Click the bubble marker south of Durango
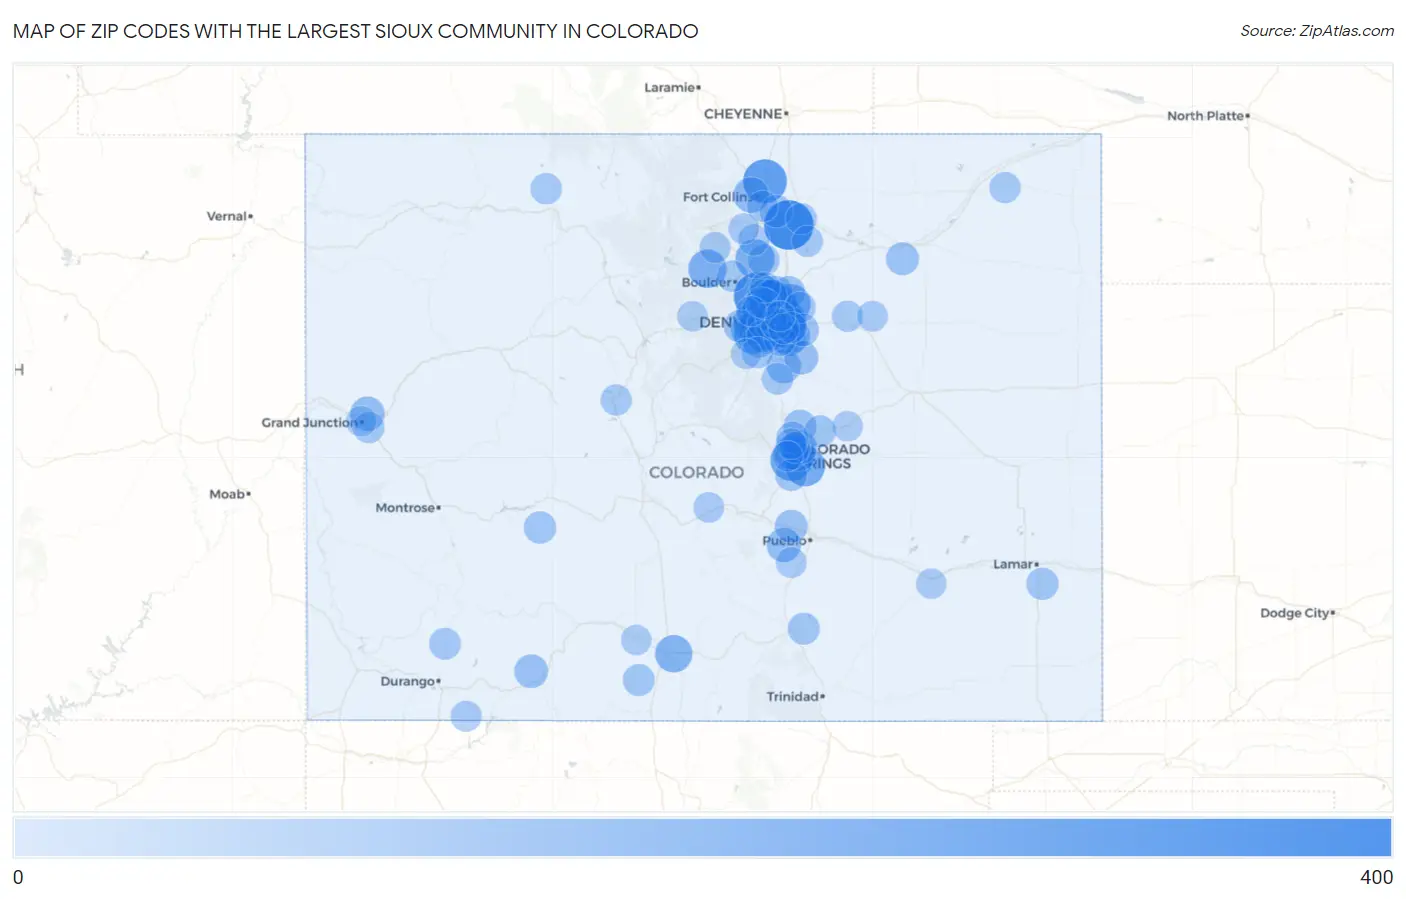 [466, 716]
